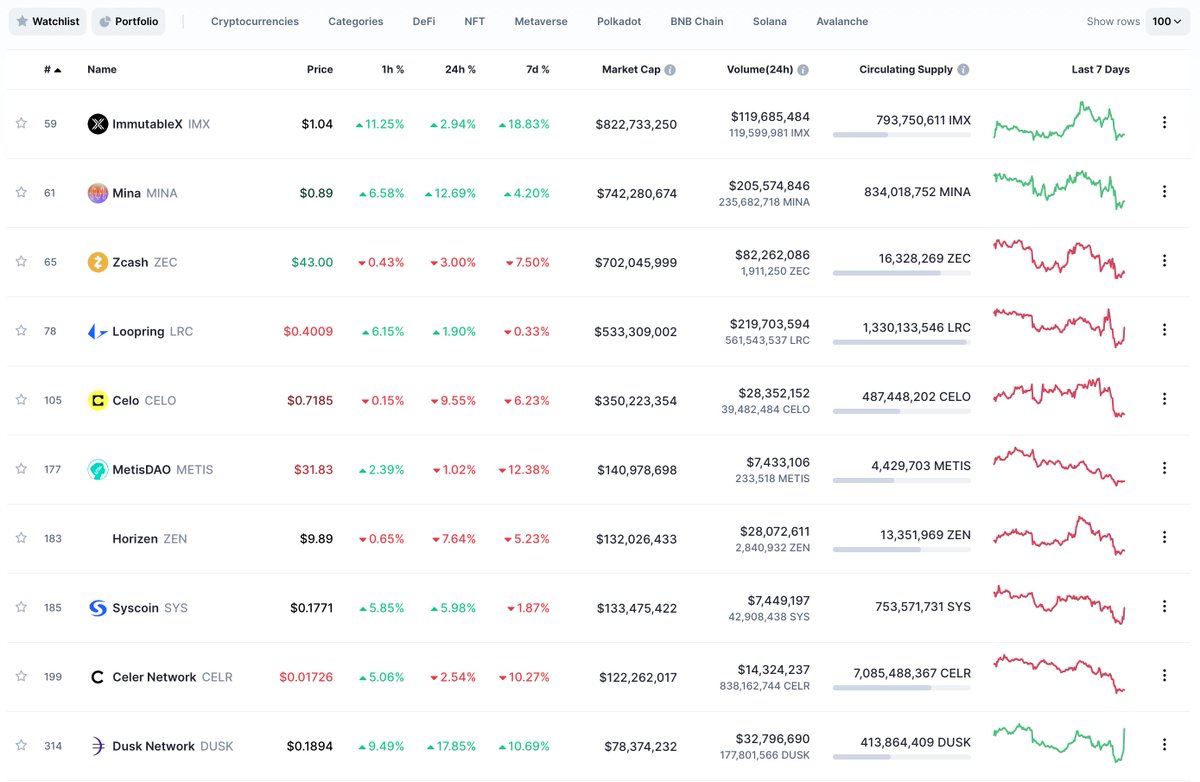
Task: Switch to Avalanche tab
Action: 842,21
